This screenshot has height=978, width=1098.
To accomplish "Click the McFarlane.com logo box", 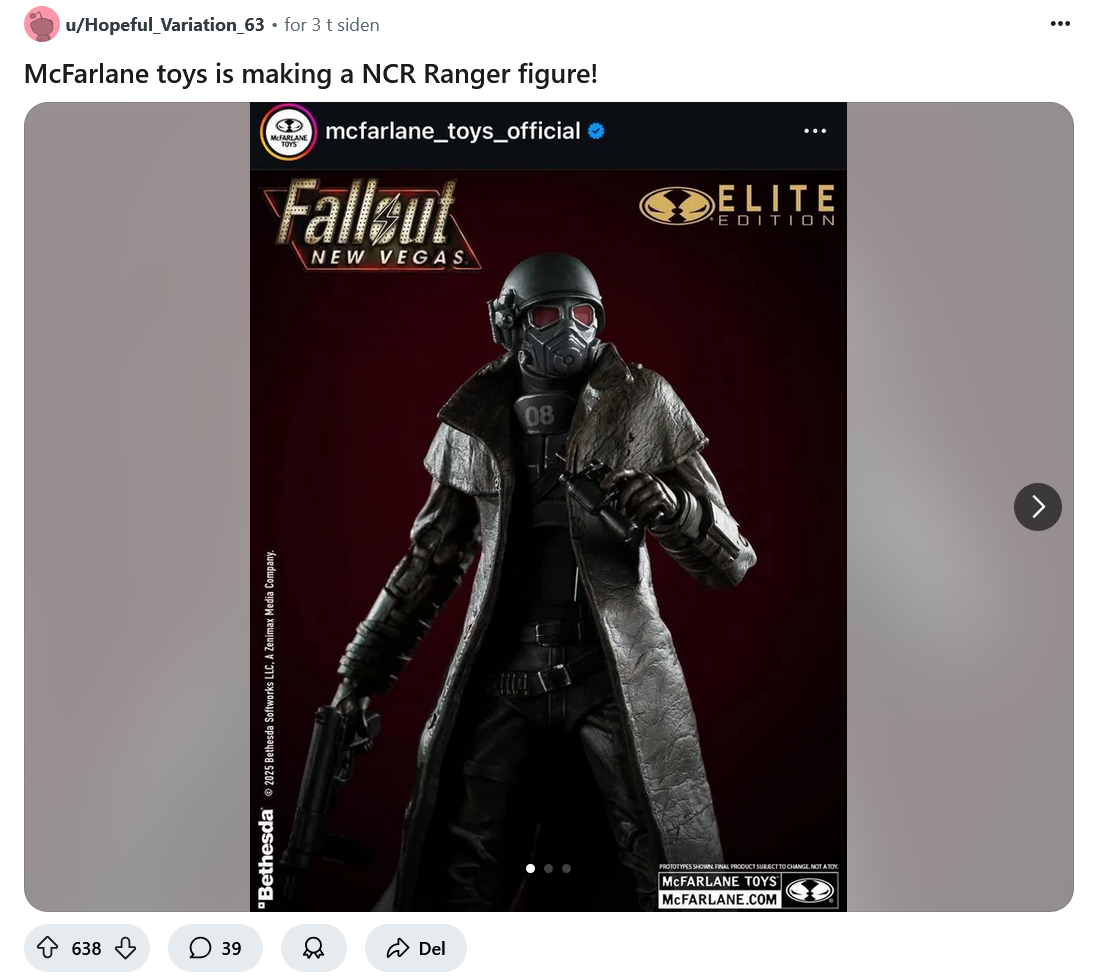I will (x=748, y=890).
